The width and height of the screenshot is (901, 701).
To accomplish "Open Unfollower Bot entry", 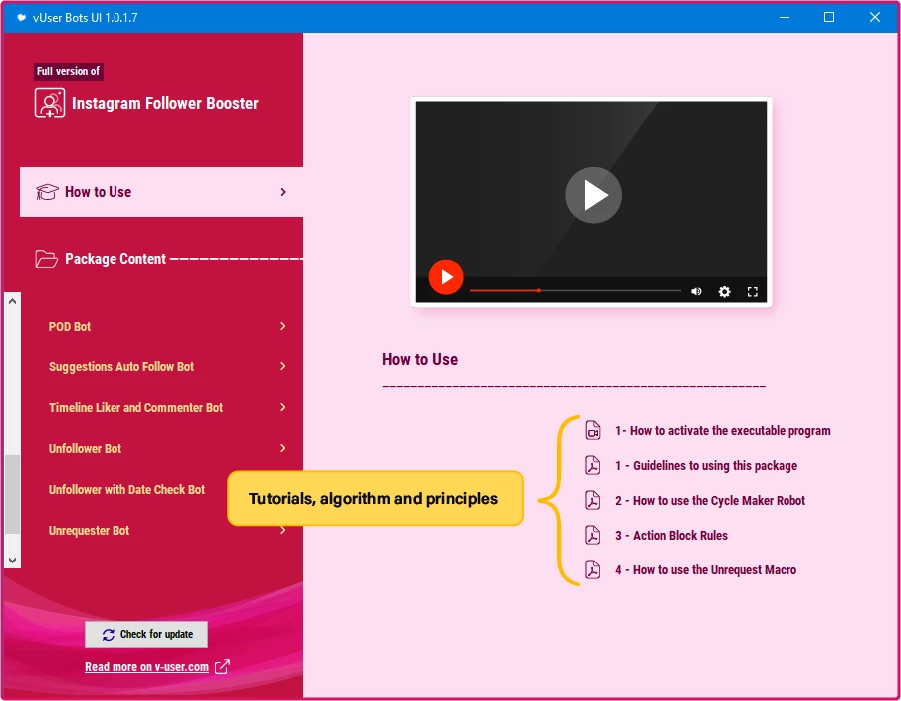I will pos(84,448).
